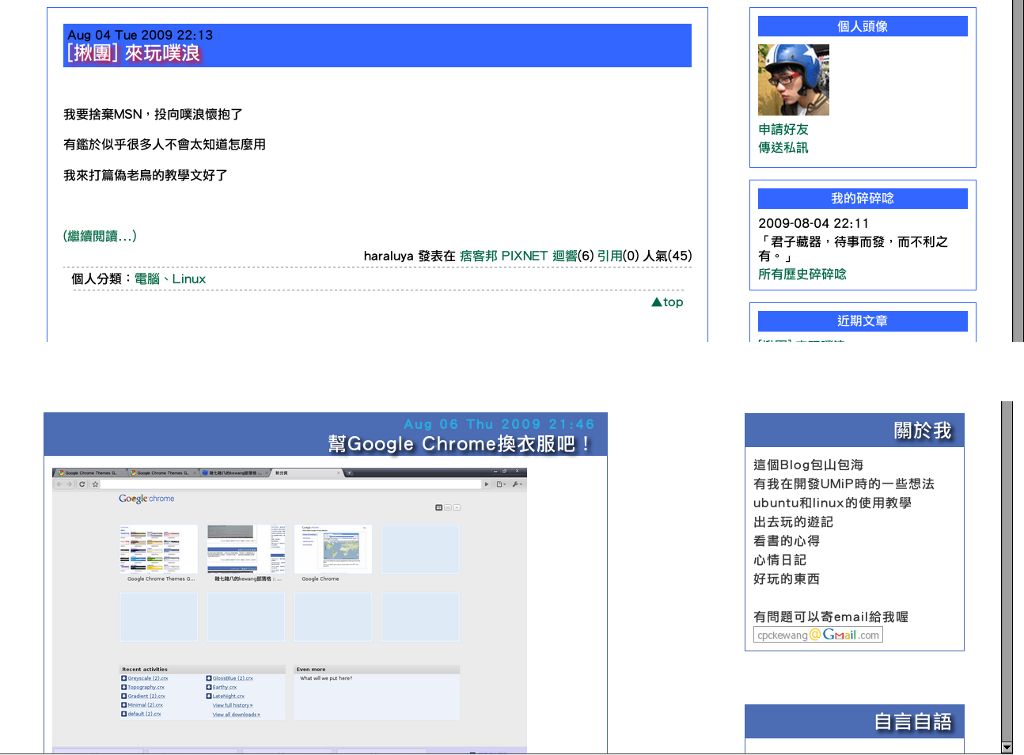Click the text 2009-08-04 22:11 timestamp
The height and width of the screenshot is (755, 1024).
click(813, 223)
